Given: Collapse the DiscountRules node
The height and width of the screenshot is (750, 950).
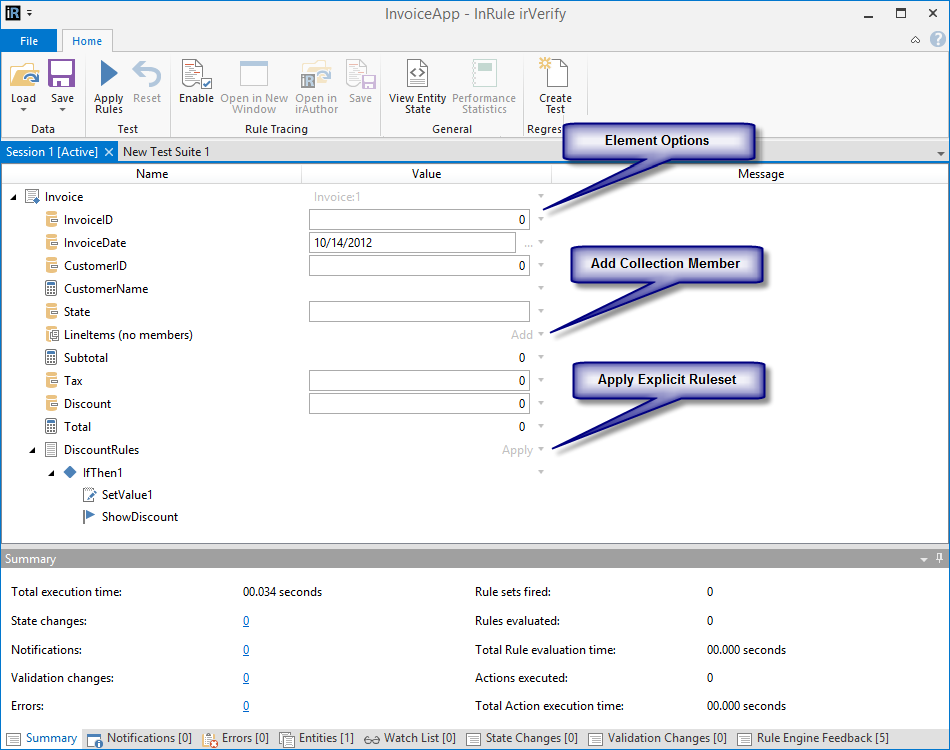Looking at the screenshot, I should (33, 450).
